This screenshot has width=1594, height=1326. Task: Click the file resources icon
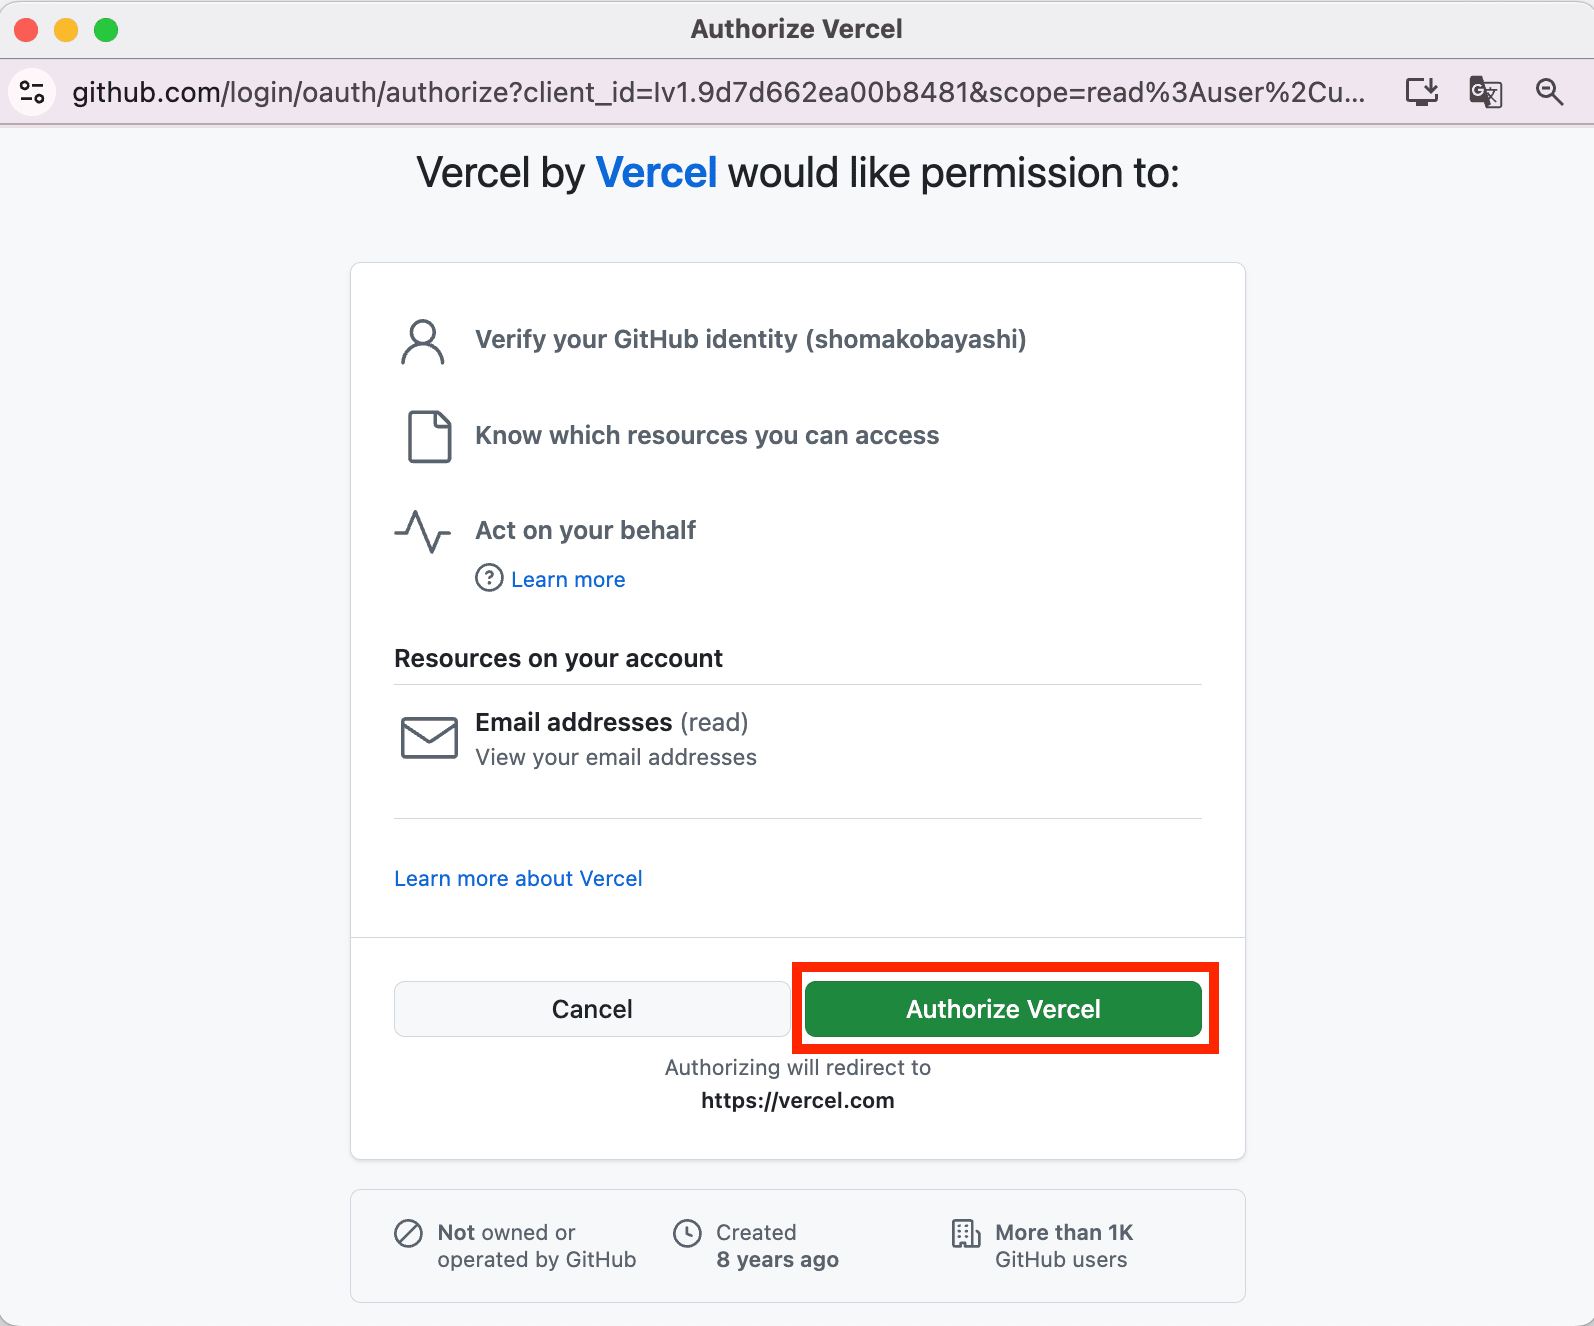[429, 436]
